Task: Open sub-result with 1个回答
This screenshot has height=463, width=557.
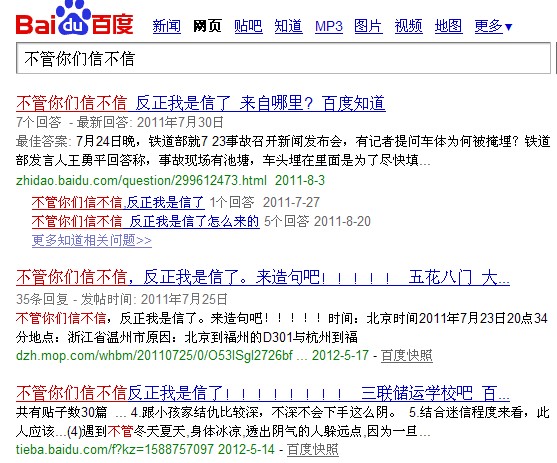Action: tap(118, 203)
